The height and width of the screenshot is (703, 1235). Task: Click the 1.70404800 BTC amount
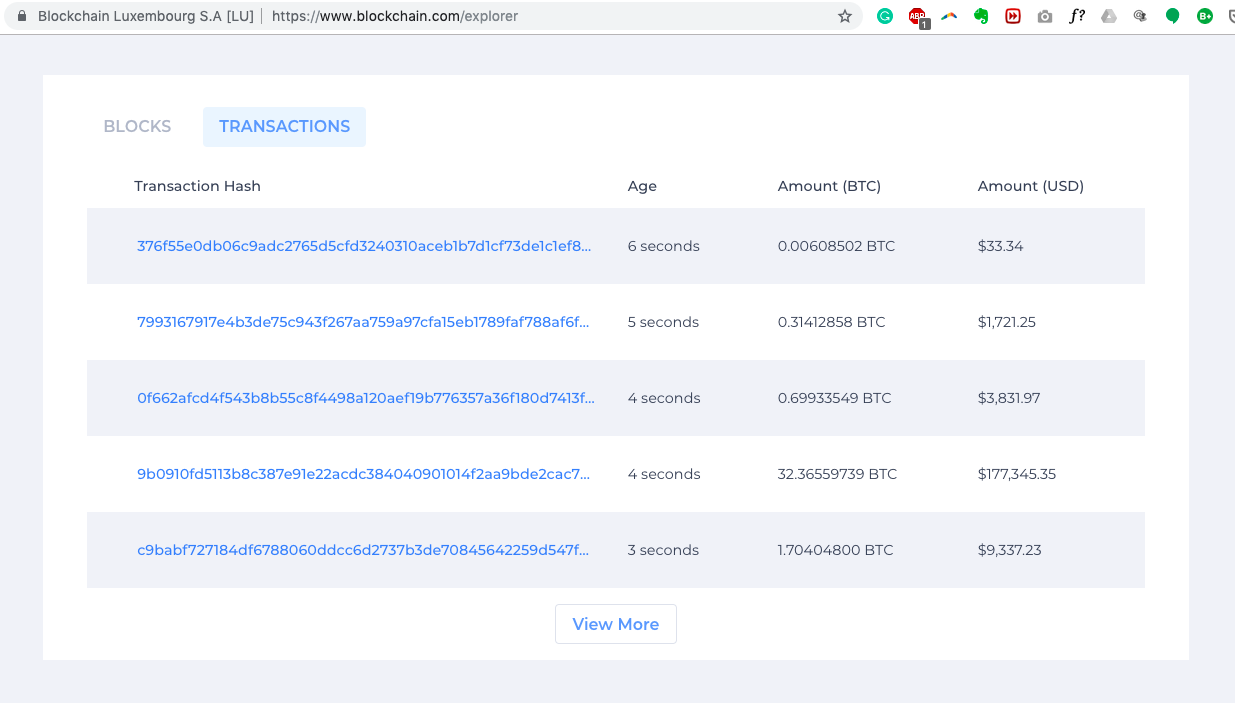[835, 550]
